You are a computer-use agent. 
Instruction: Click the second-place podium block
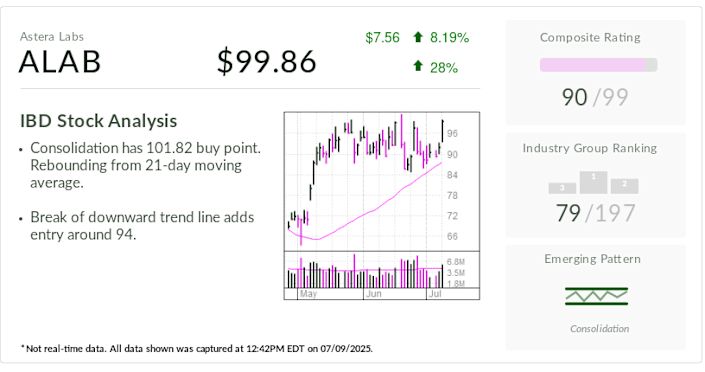[625, 186]
